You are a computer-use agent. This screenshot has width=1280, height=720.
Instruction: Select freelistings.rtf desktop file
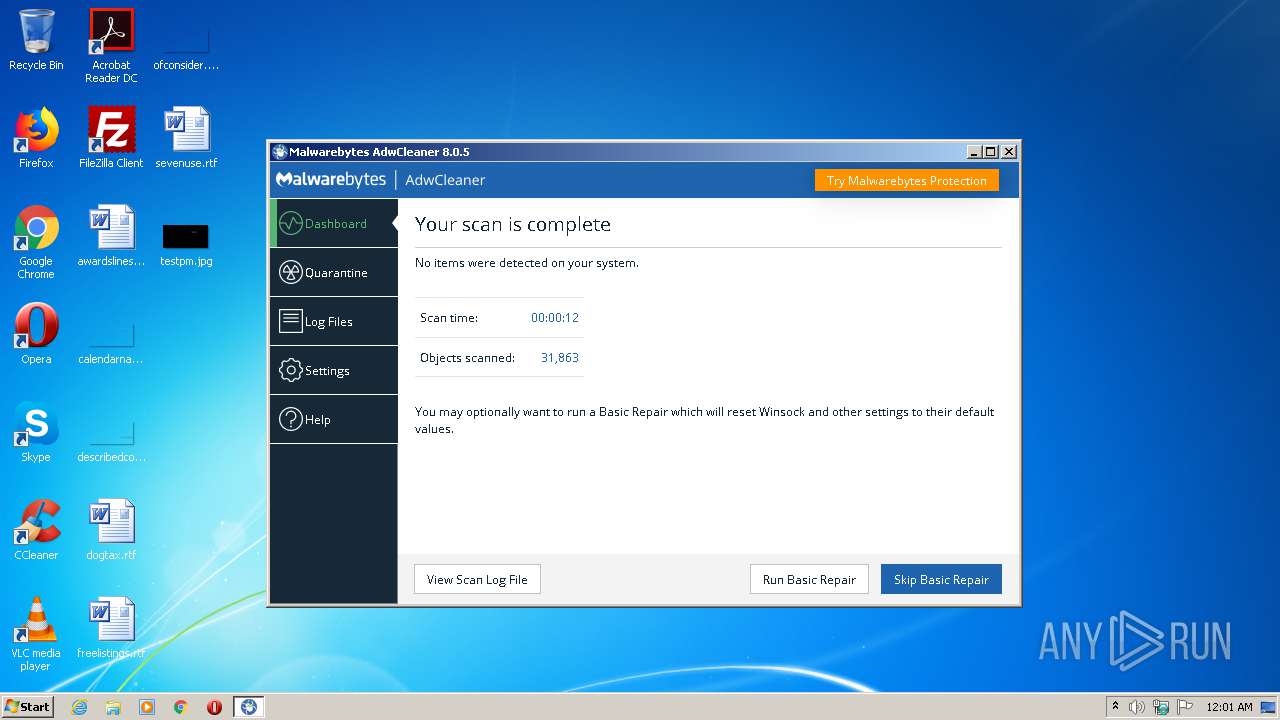point(111,628)
